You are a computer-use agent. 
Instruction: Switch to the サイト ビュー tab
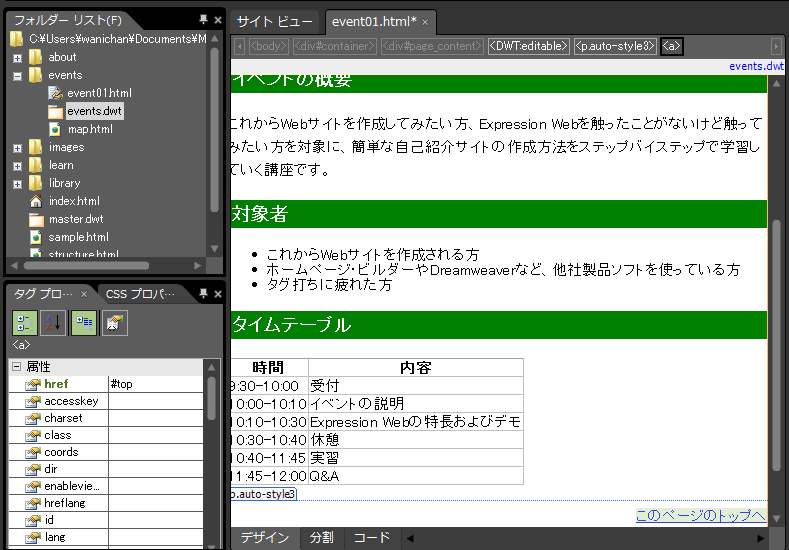click(x=275, y=22)
